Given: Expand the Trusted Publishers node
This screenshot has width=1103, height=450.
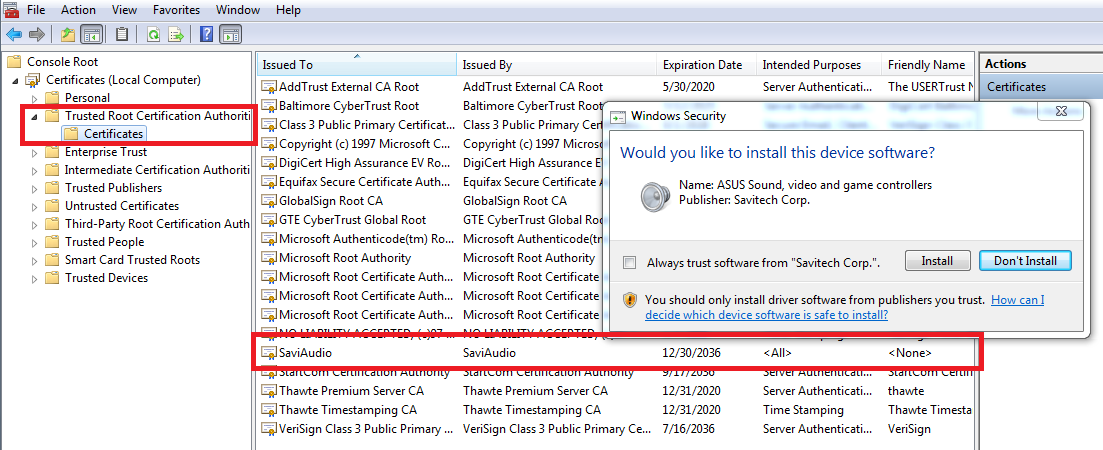Looking at the screenshot, I should (34, 188).
